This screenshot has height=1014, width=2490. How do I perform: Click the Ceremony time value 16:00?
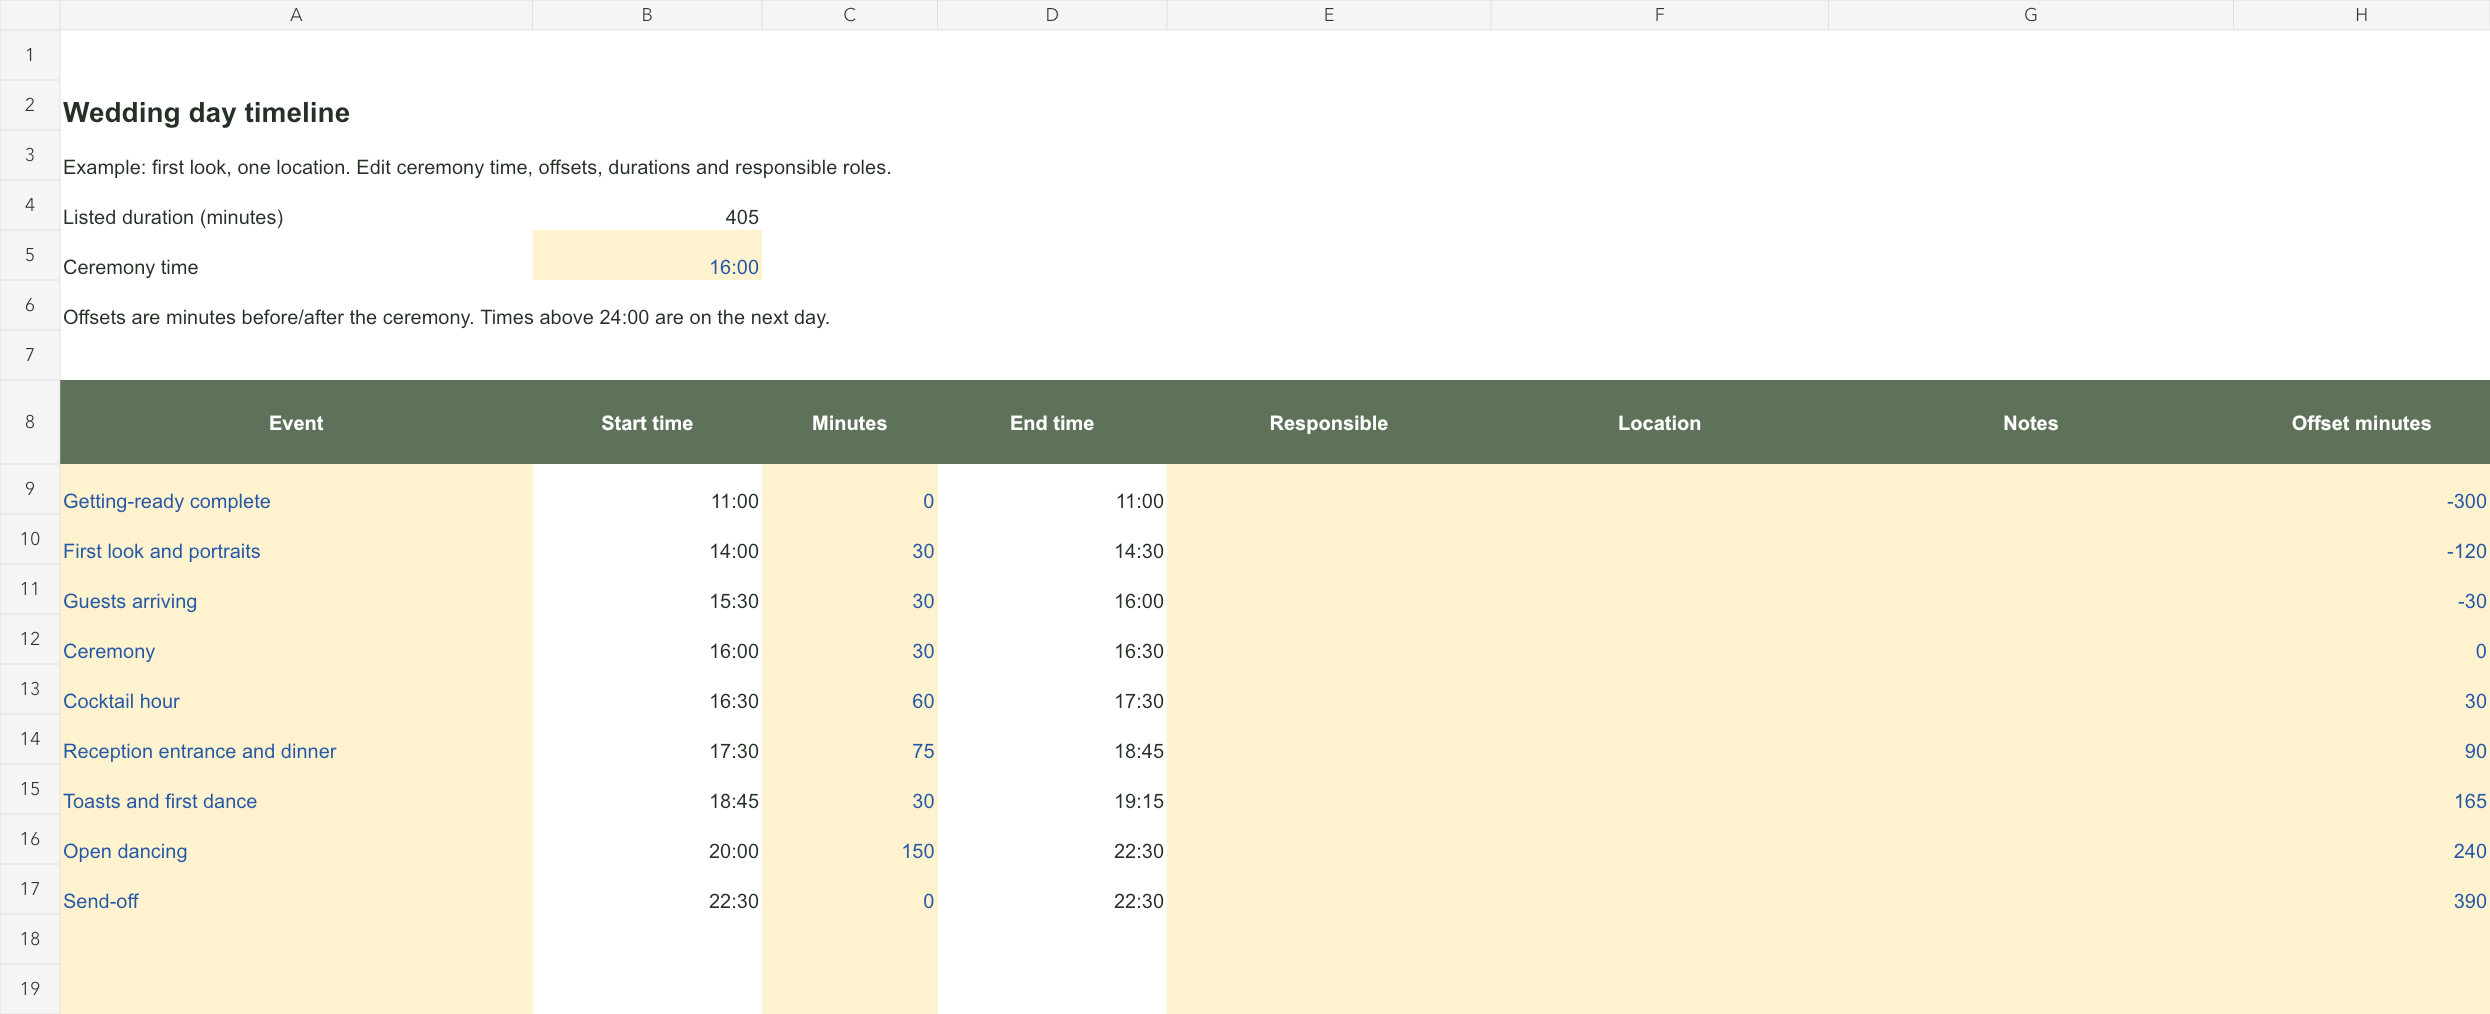click(x=647, y=255)
